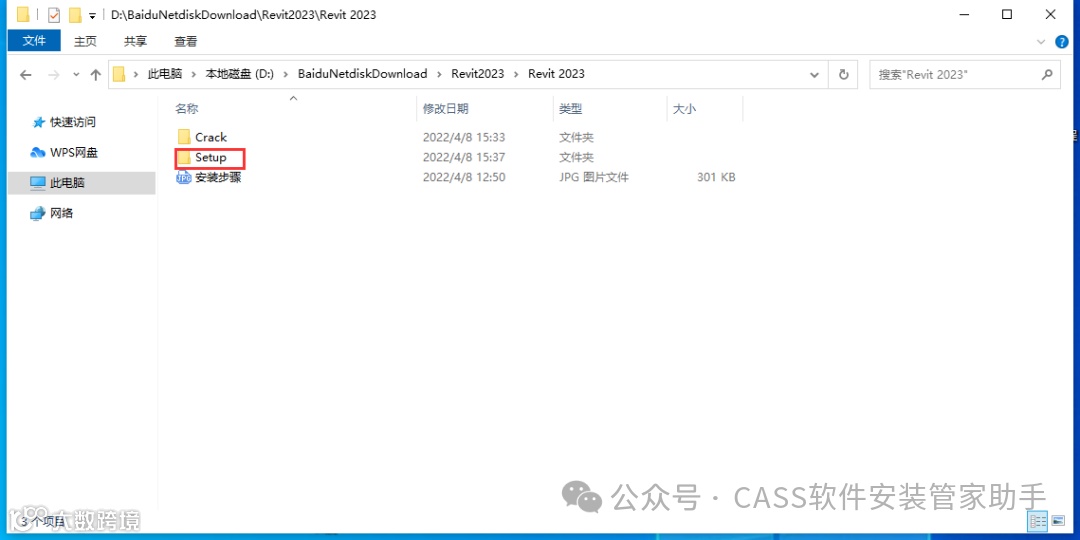Image resolution: width=1080 pixels, height=540 pixels.
Task: Minimize the File Explorer window
Action: 964,14
